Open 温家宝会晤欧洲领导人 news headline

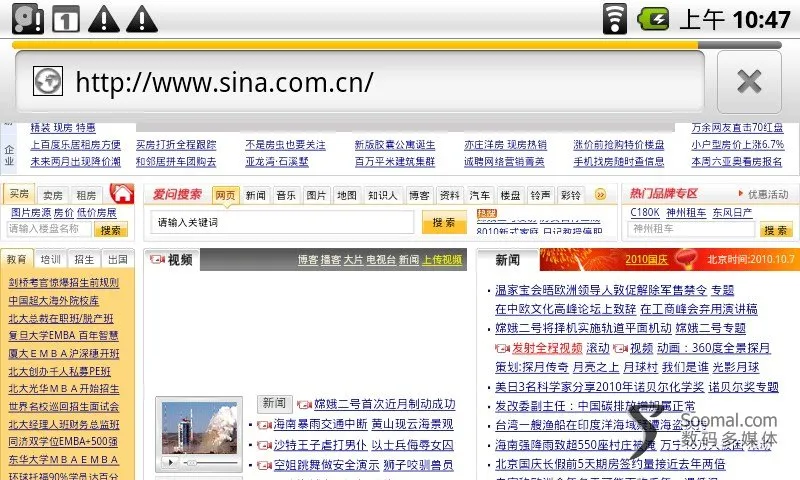601,290
